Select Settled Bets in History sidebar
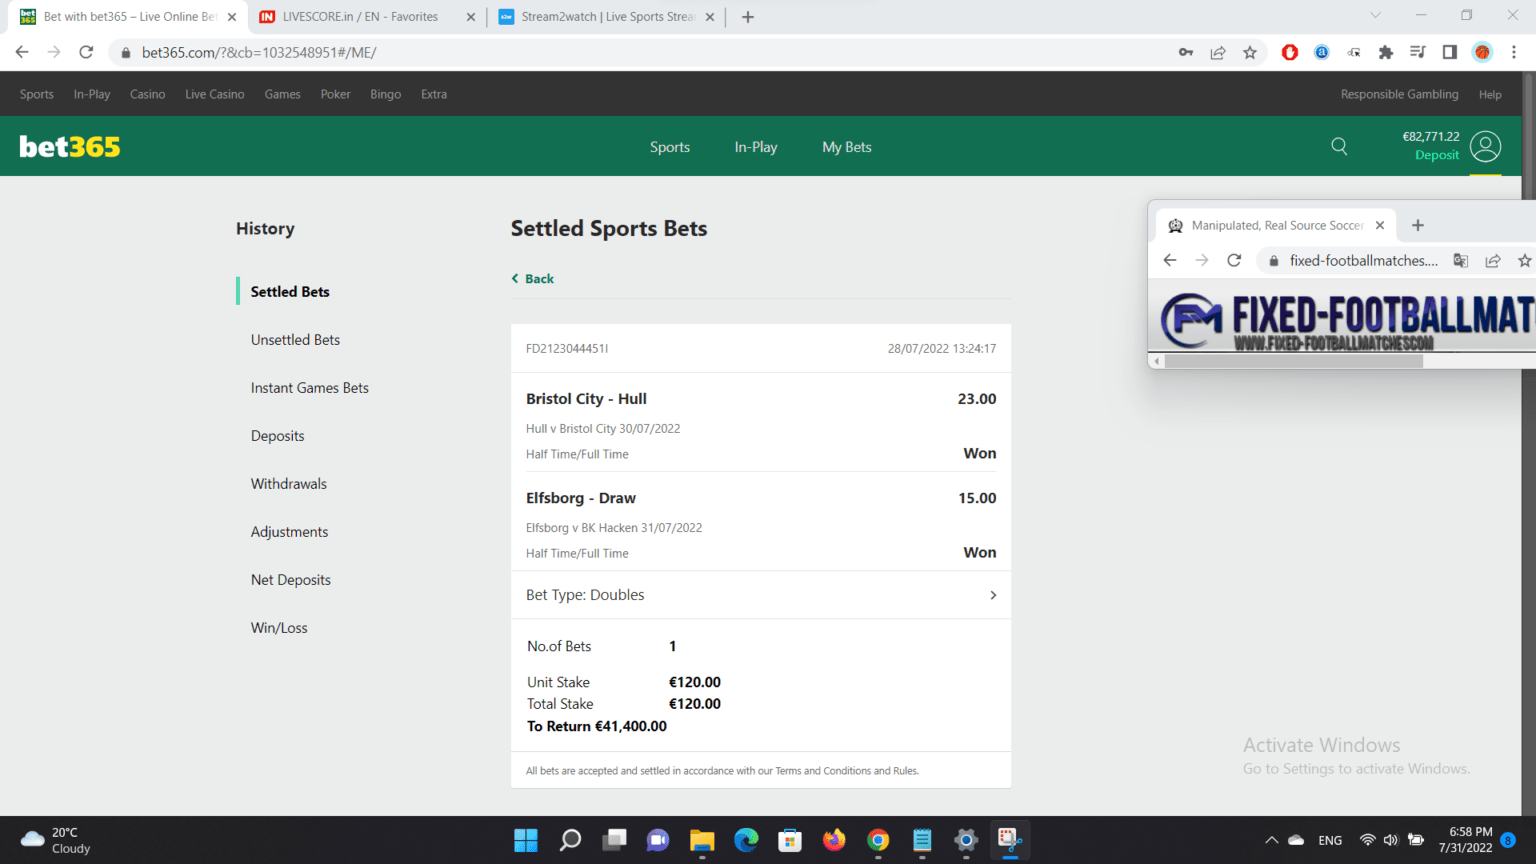 pos(290,292)
